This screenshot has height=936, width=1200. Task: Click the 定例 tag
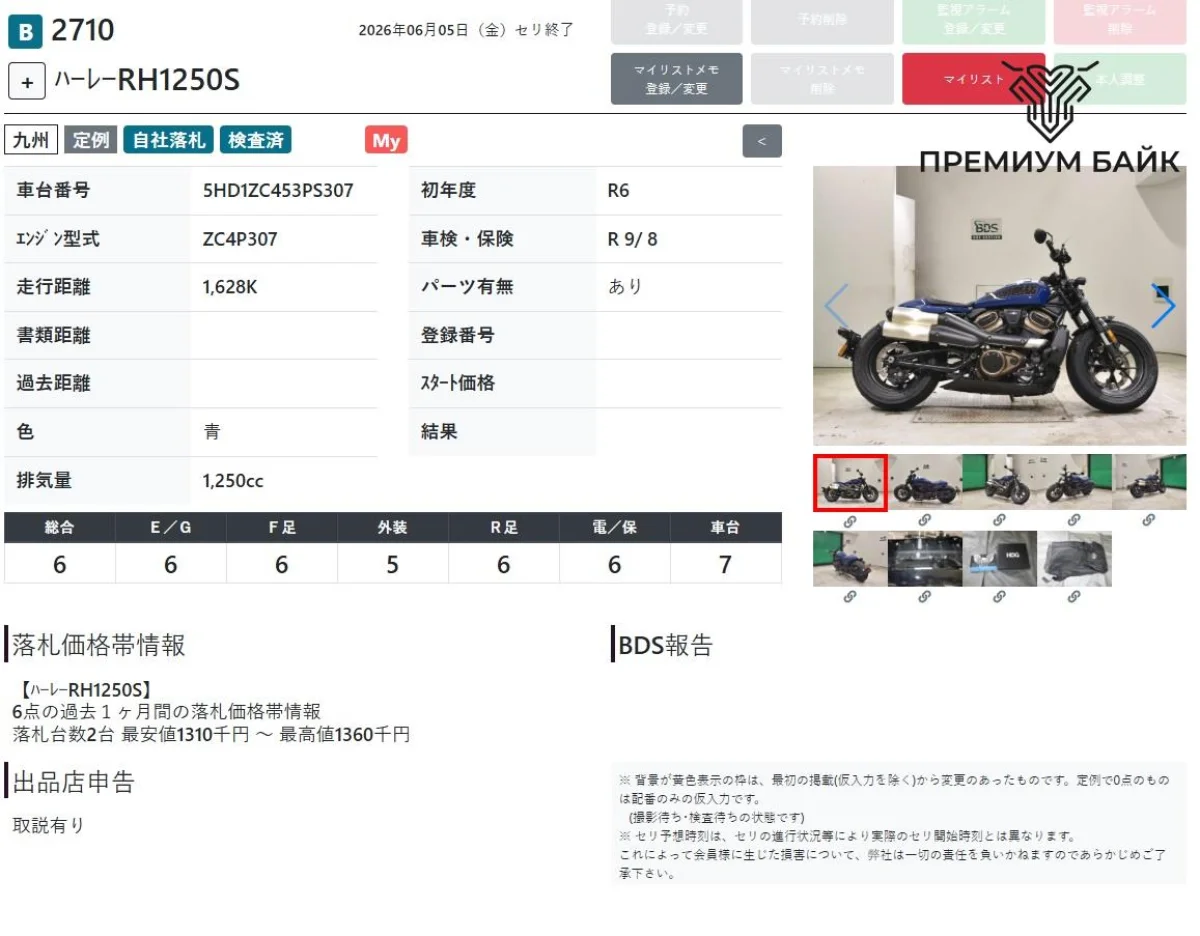point(91,140)
